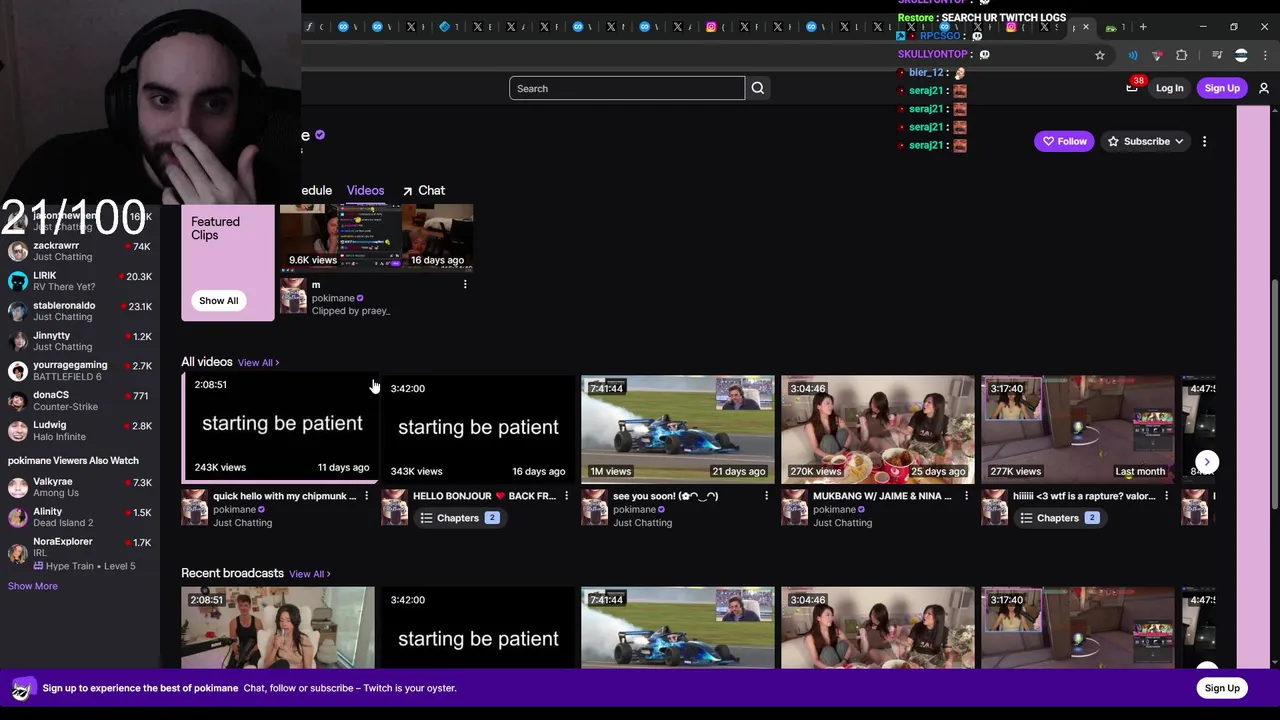The image size is (1280, 720).
Task: Open Ludwig channel avatar in sidebar
Action: point(18,431)
